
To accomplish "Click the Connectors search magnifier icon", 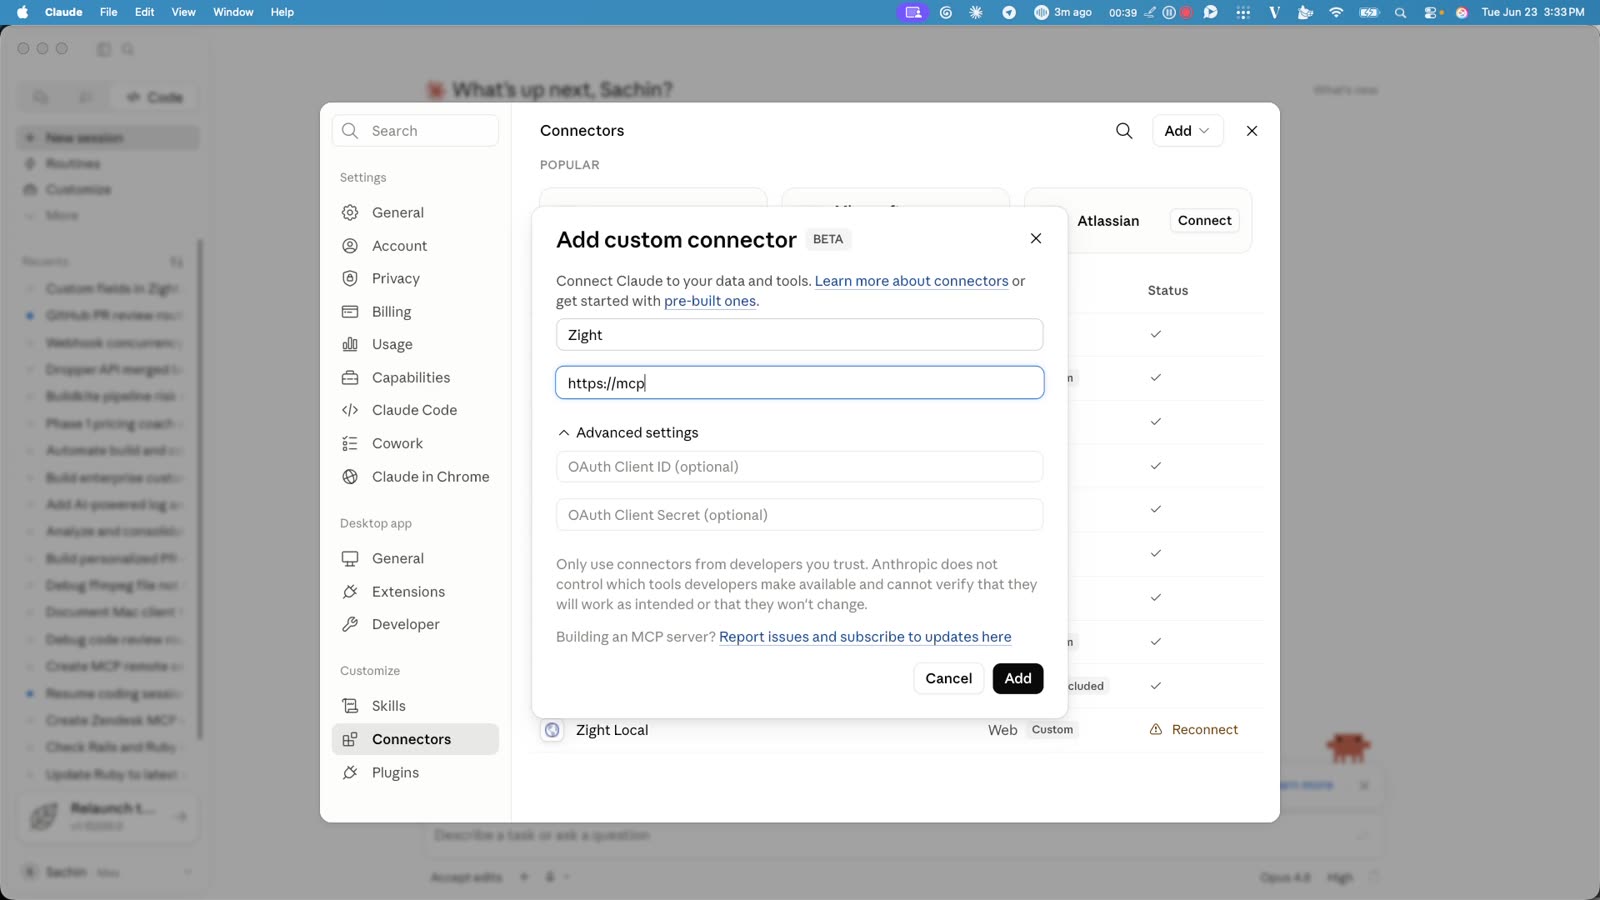I will click(x=1124, y=131).
